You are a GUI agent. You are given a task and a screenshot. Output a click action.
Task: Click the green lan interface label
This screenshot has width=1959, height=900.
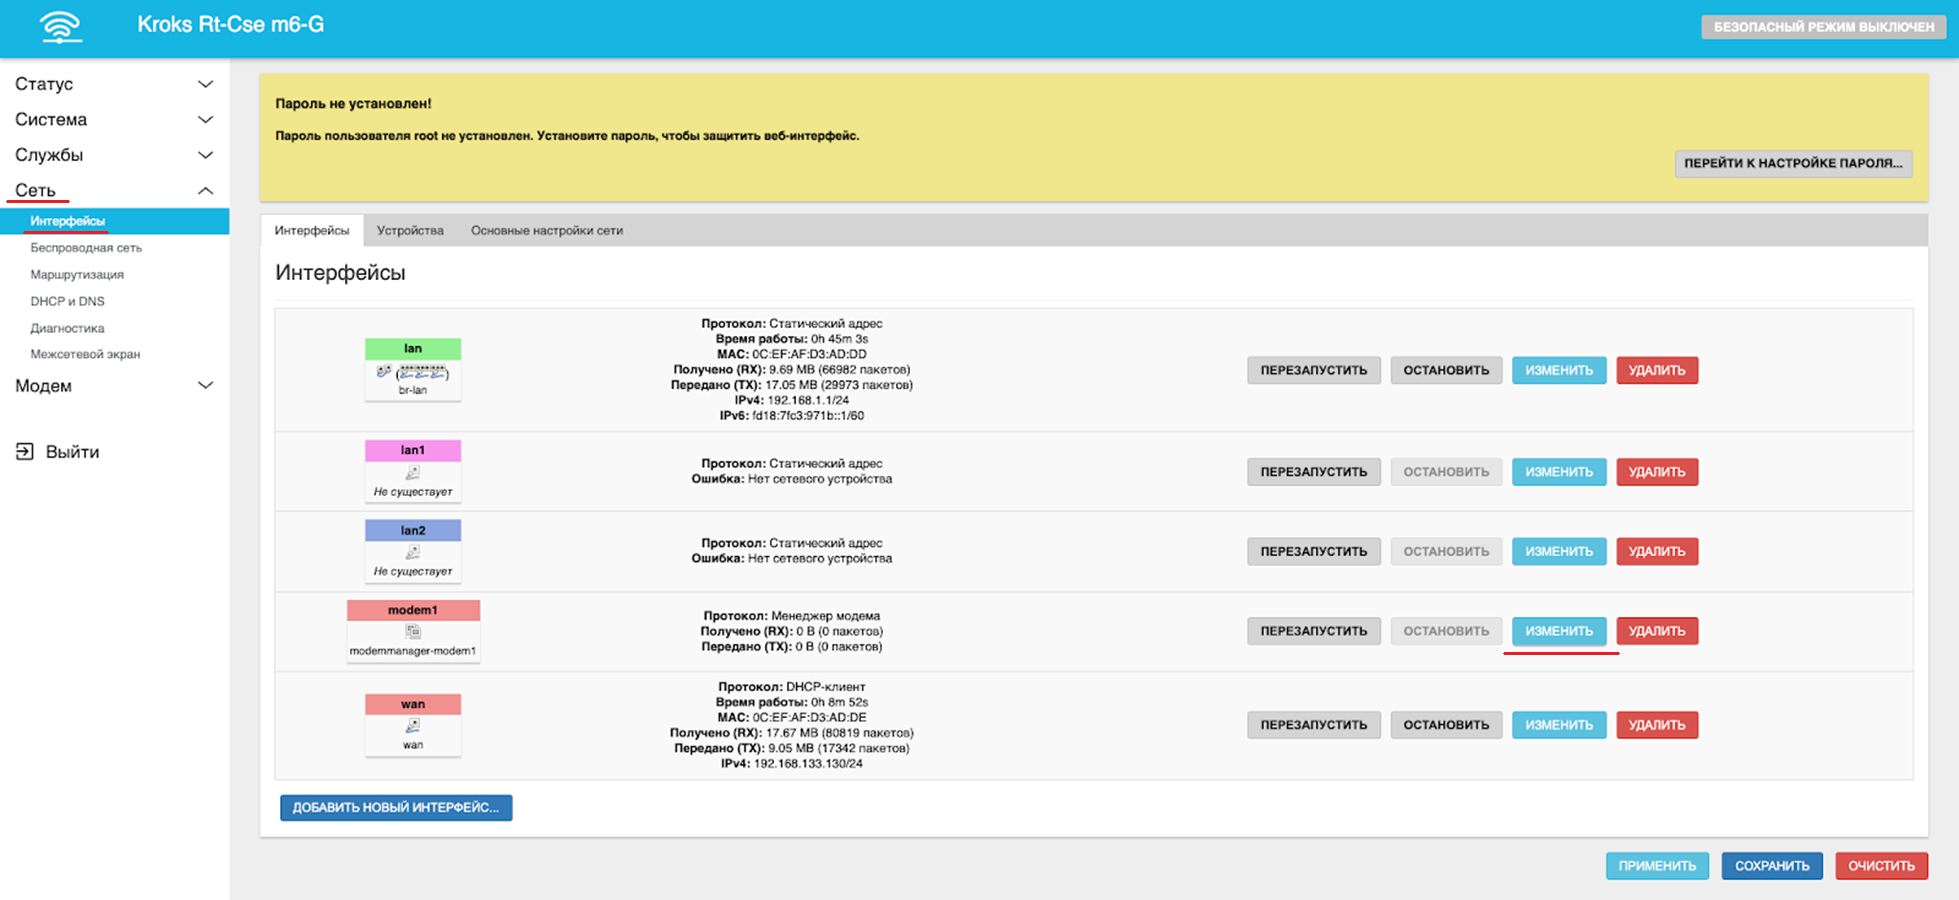click(412, 349)
